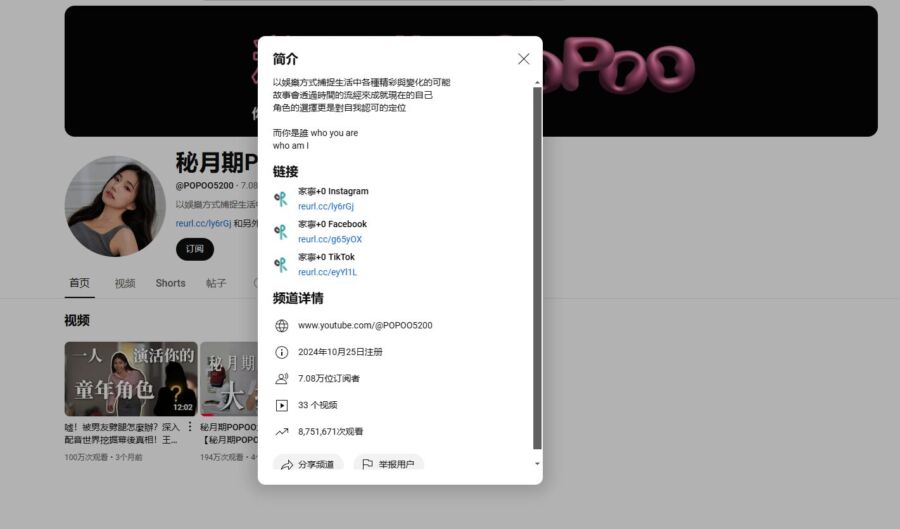
Task: Click the globe icon beside channel URL
Action: [x=282, y=326]
